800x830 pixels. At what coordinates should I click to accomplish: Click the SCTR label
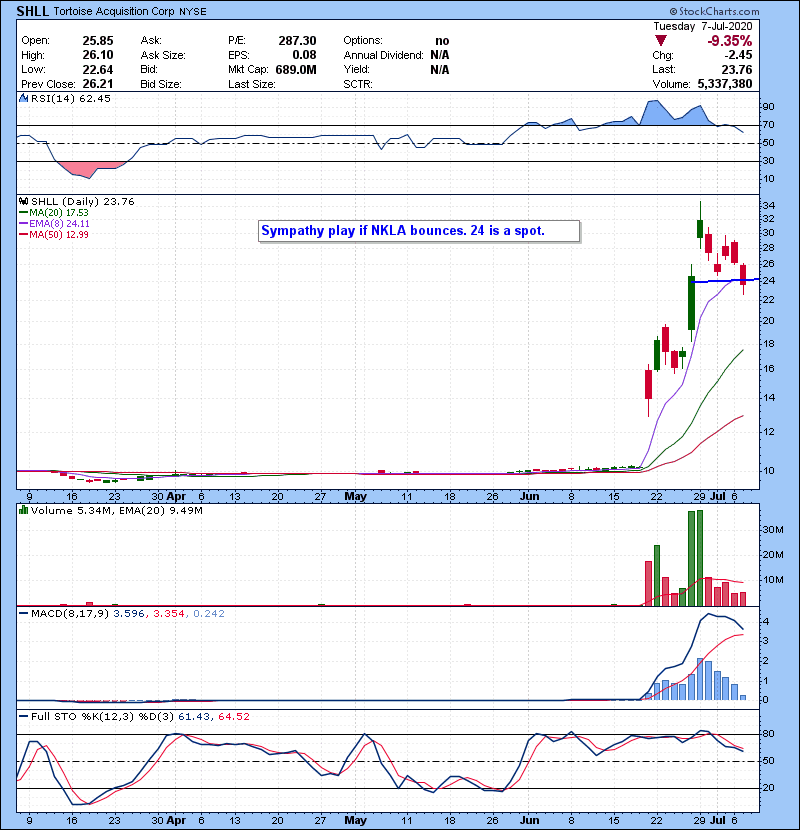click(x=358, y=84)
